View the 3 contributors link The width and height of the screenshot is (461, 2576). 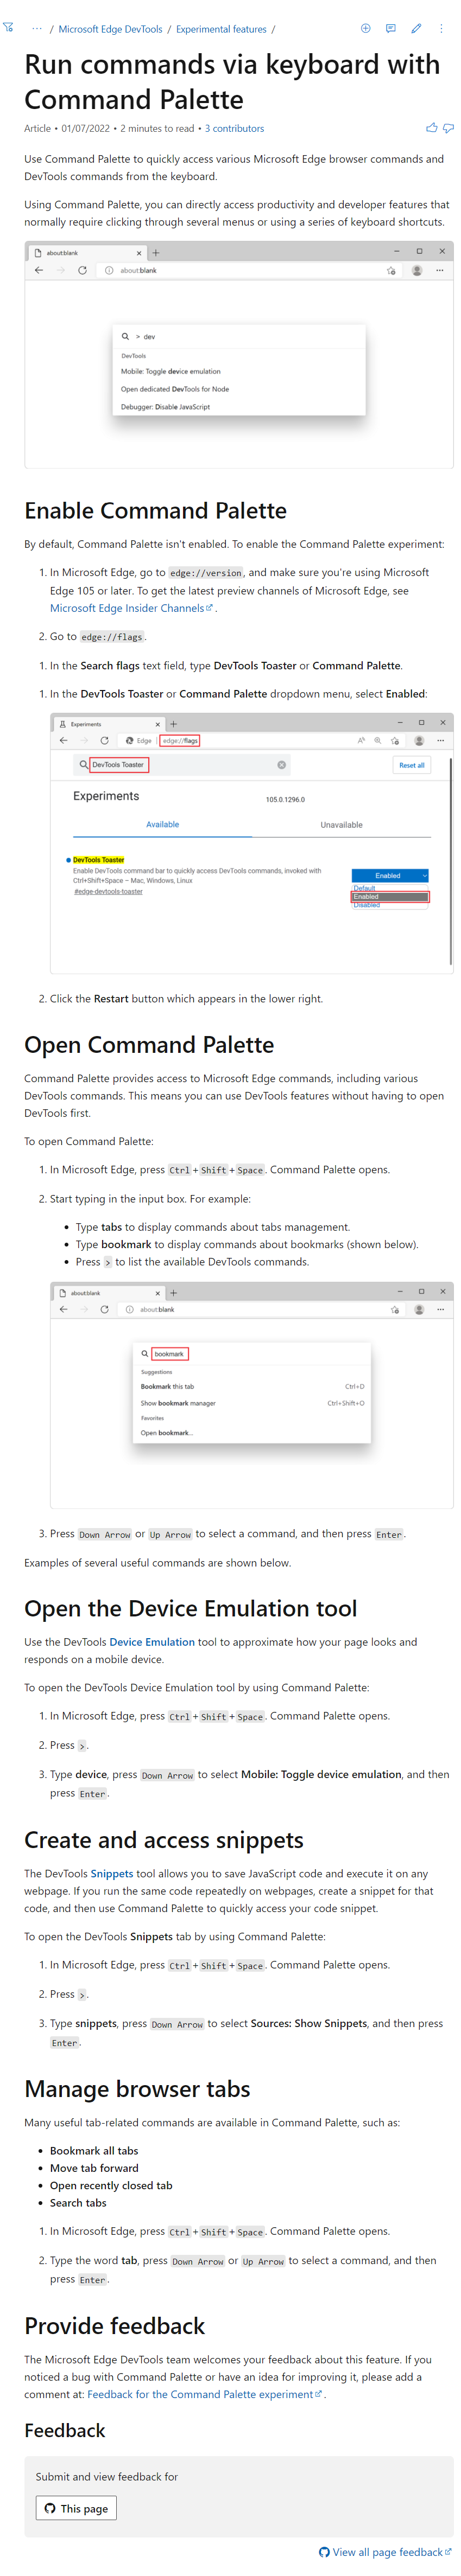(x=234, y=128)
